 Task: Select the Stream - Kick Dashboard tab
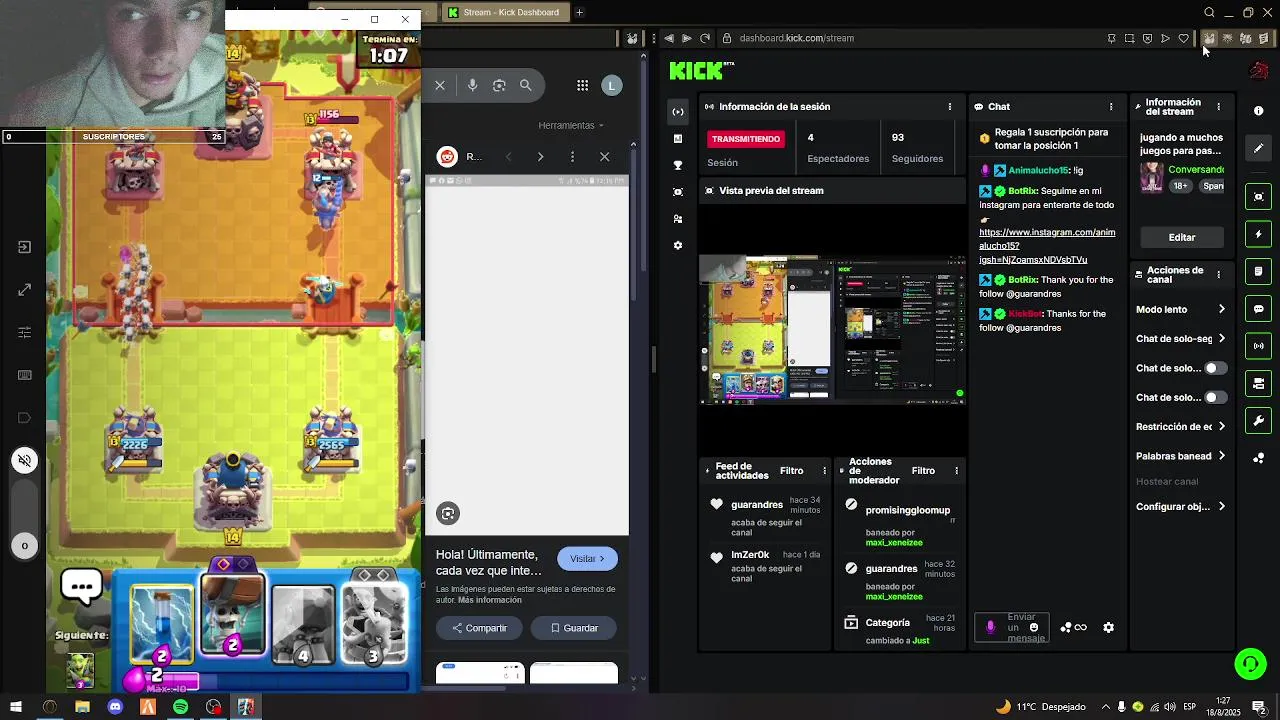(x=508, y=12)
